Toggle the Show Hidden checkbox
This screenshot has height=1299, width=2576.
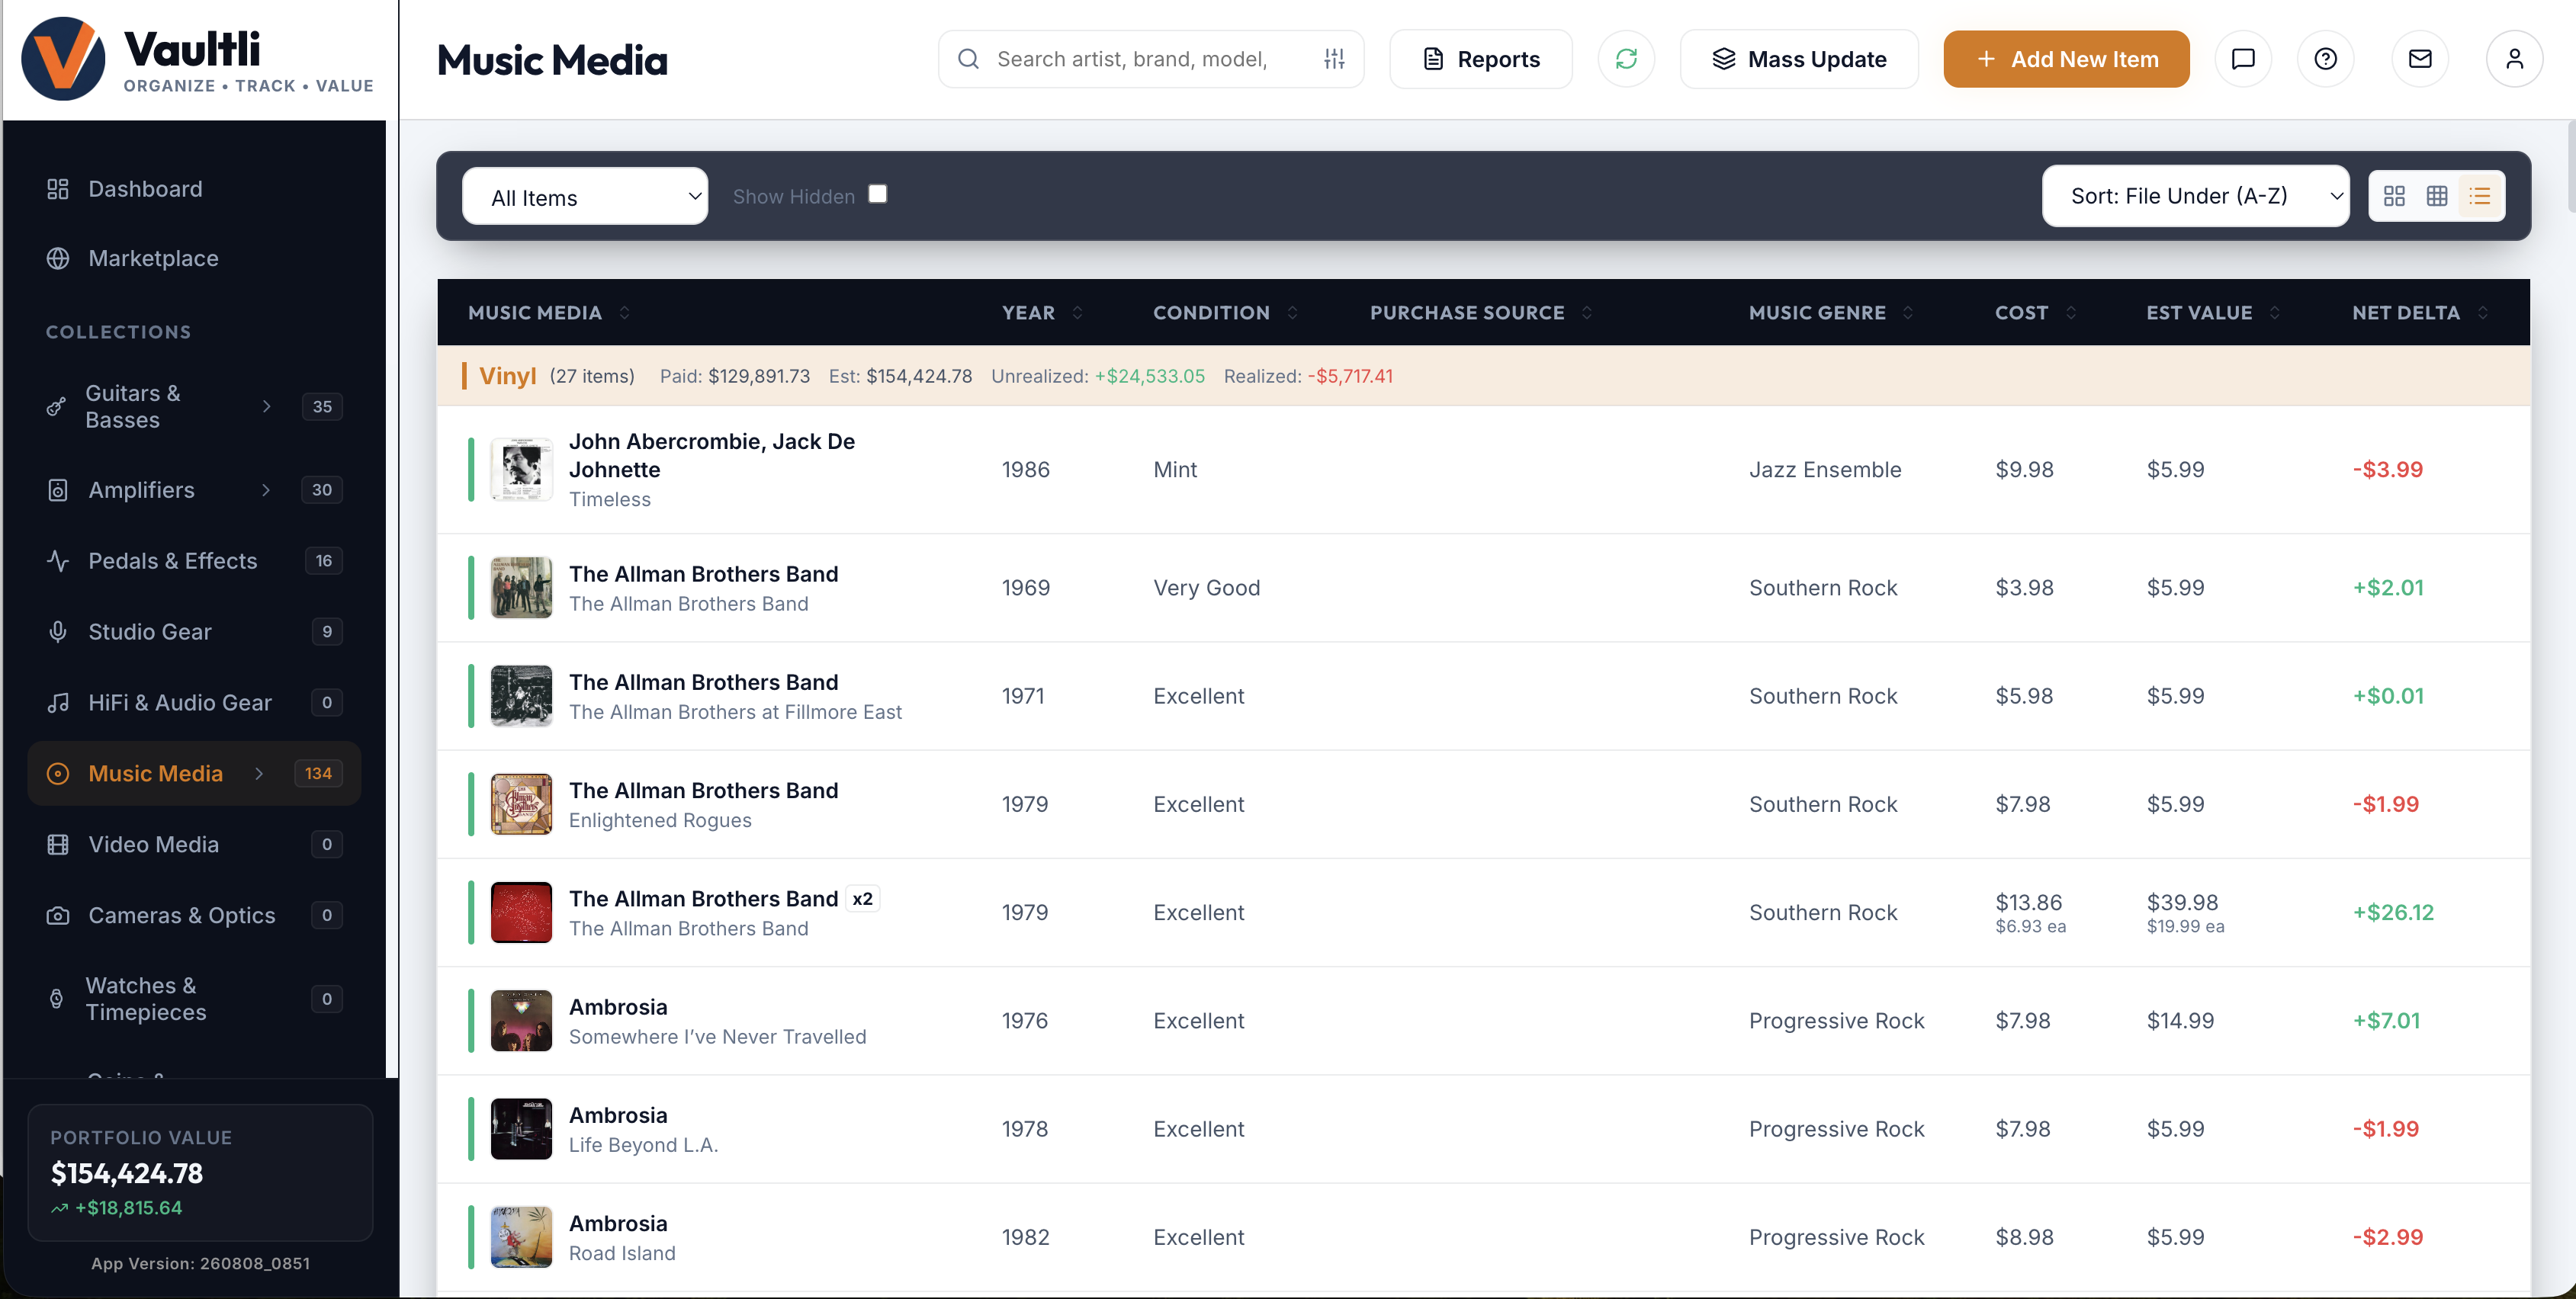(877, 194)
